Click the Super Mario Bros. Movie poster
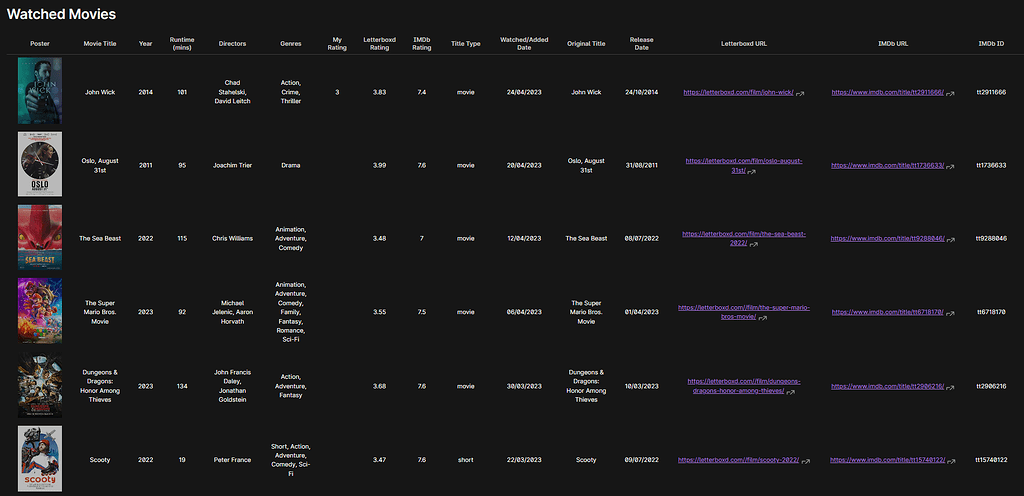 click(x=40, y=311)
